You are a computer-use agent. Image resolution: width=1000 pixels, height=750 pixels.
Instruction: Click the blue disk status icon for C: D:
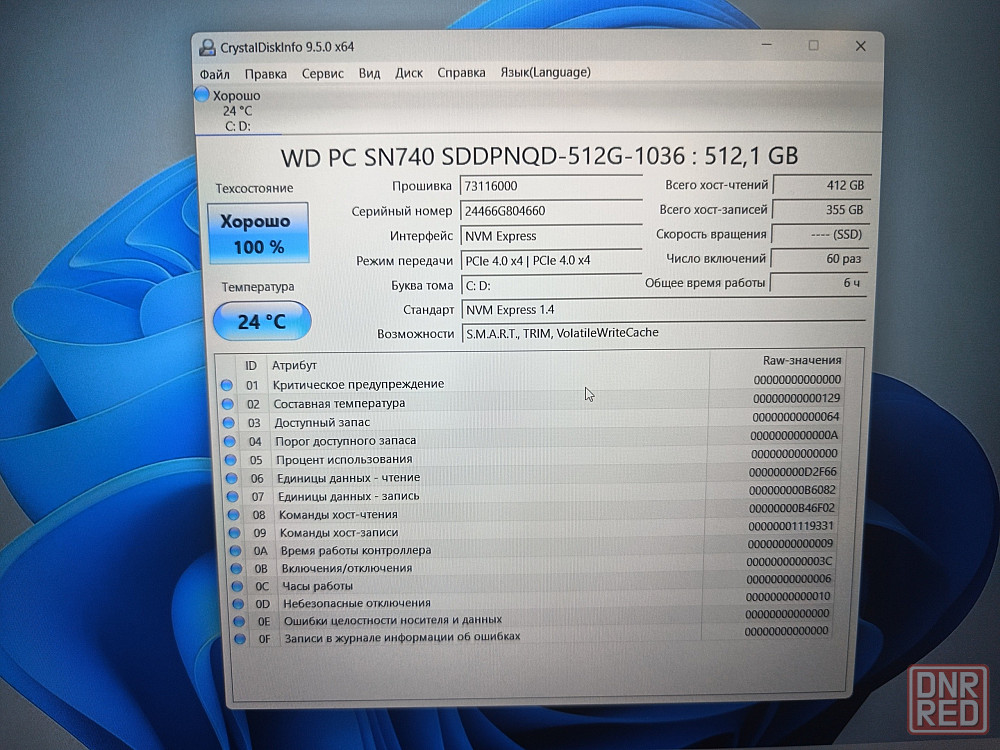tap(202, 95)
